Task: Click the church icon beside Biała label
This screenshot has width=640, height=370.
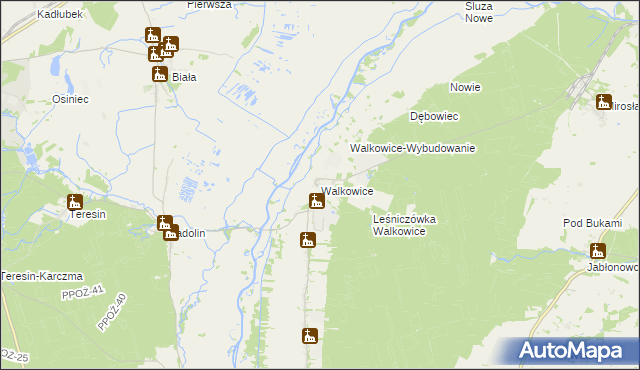Action: (x=160, y=74)
